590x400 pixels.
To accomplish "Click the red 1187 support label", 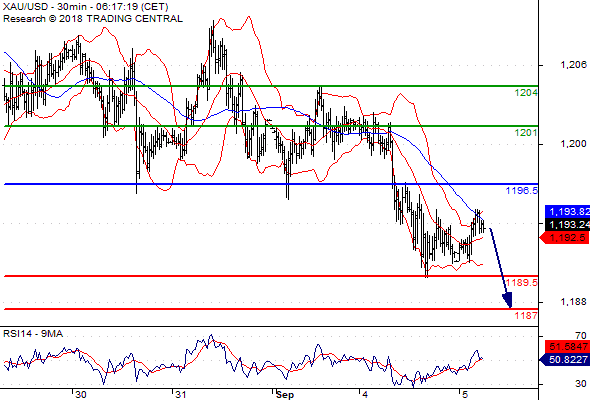I will 526,315.
